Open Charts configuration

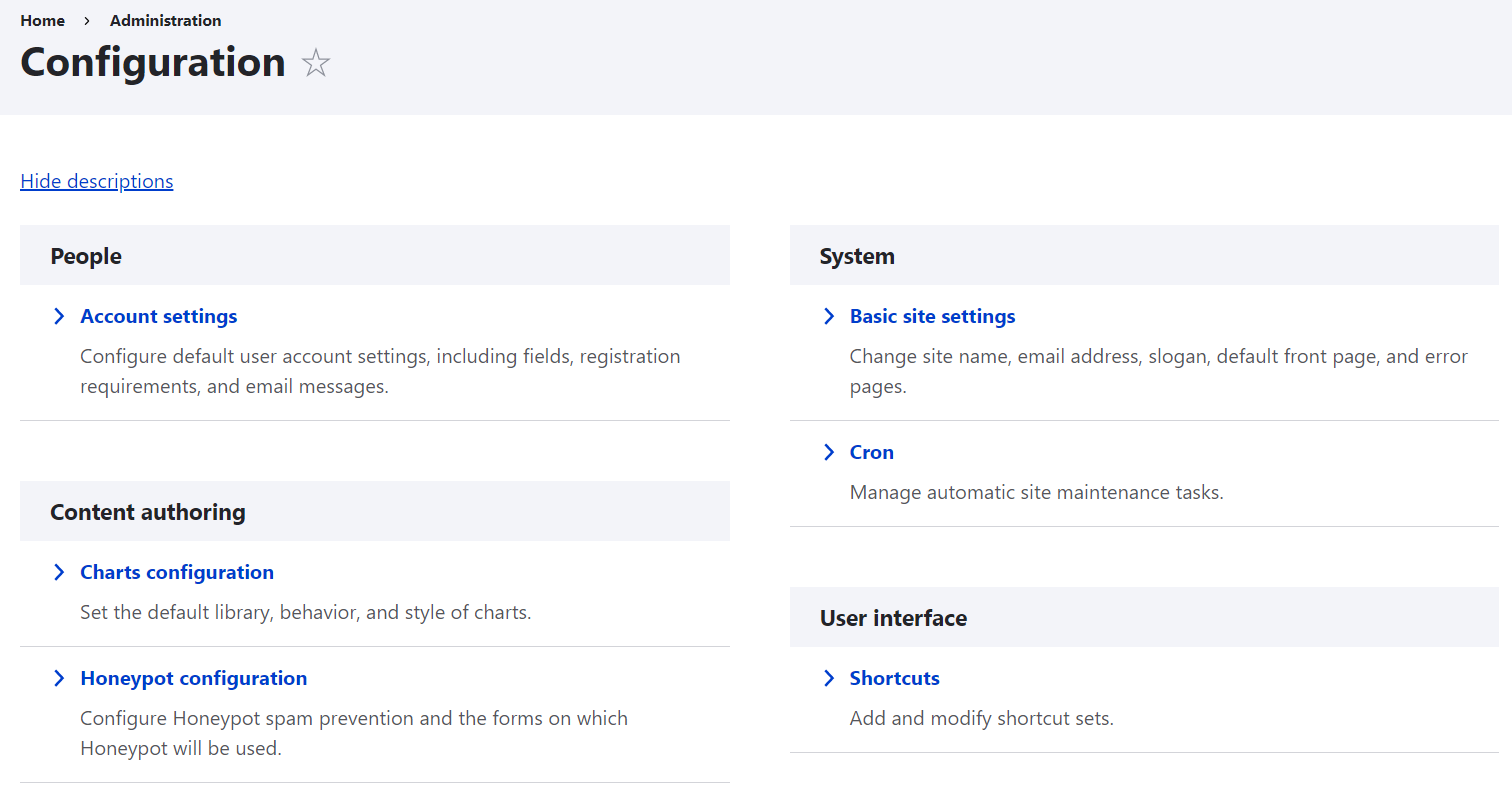176,572
